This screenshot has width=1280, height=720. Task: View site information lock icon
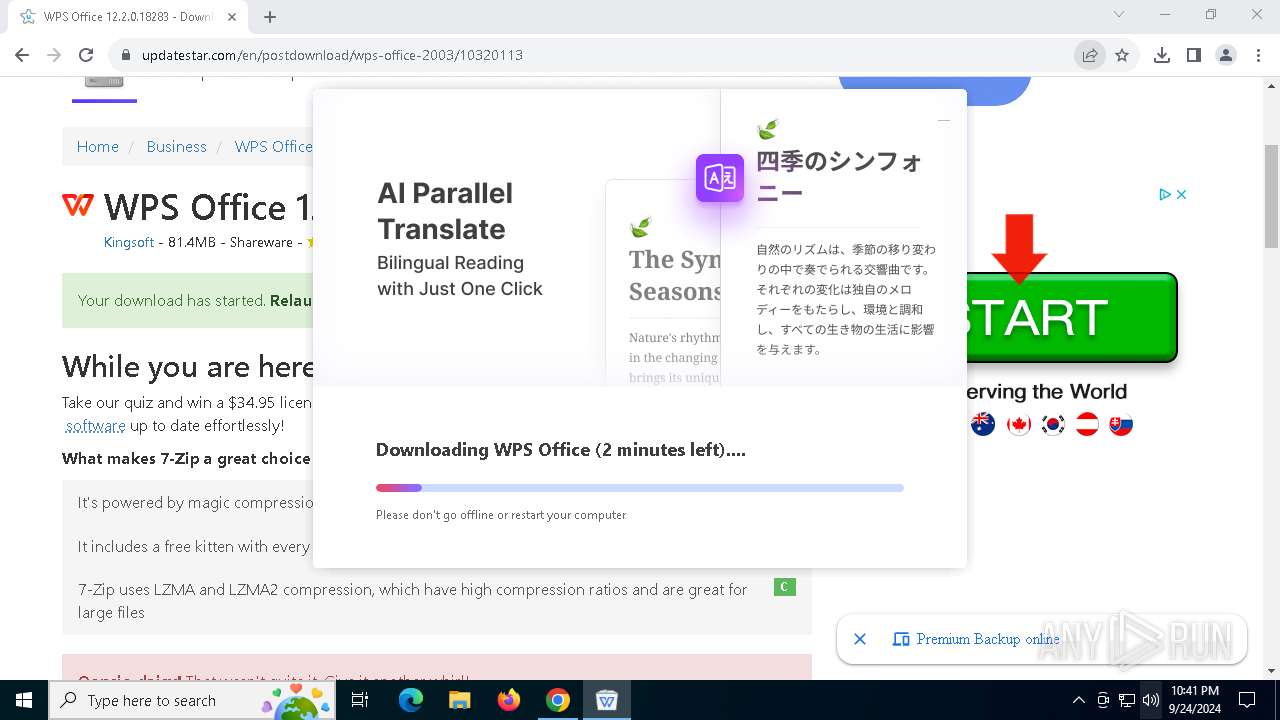click(x=126, y=55)
